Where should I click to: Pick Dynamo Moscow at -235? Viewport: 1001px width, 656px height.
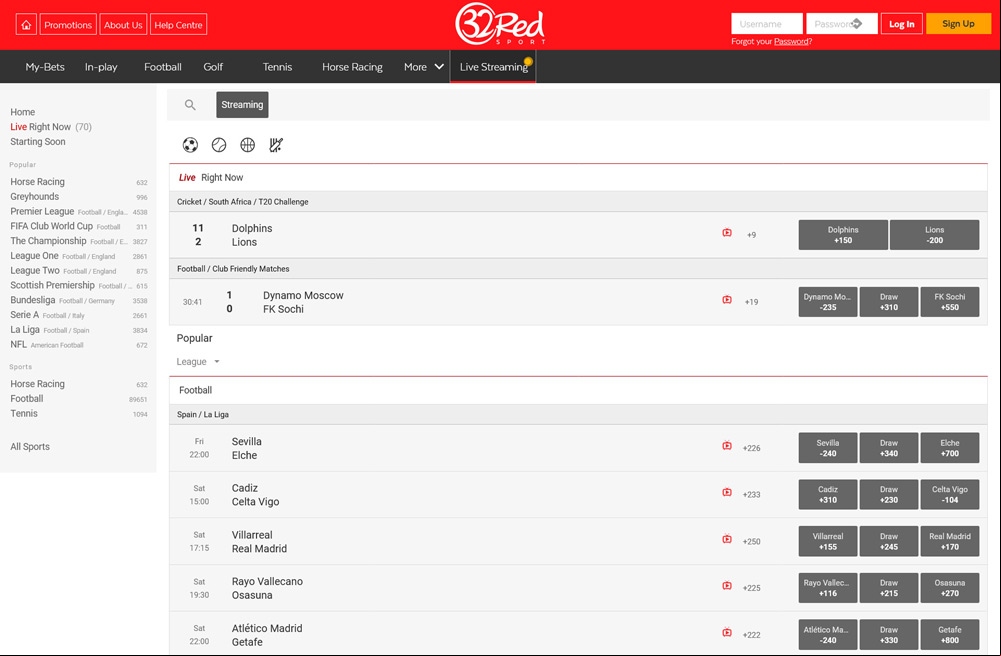827,302
